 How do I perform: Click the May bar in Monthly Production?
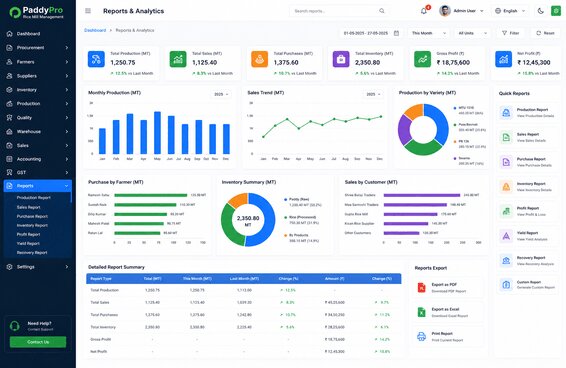(x=157, y=133)
